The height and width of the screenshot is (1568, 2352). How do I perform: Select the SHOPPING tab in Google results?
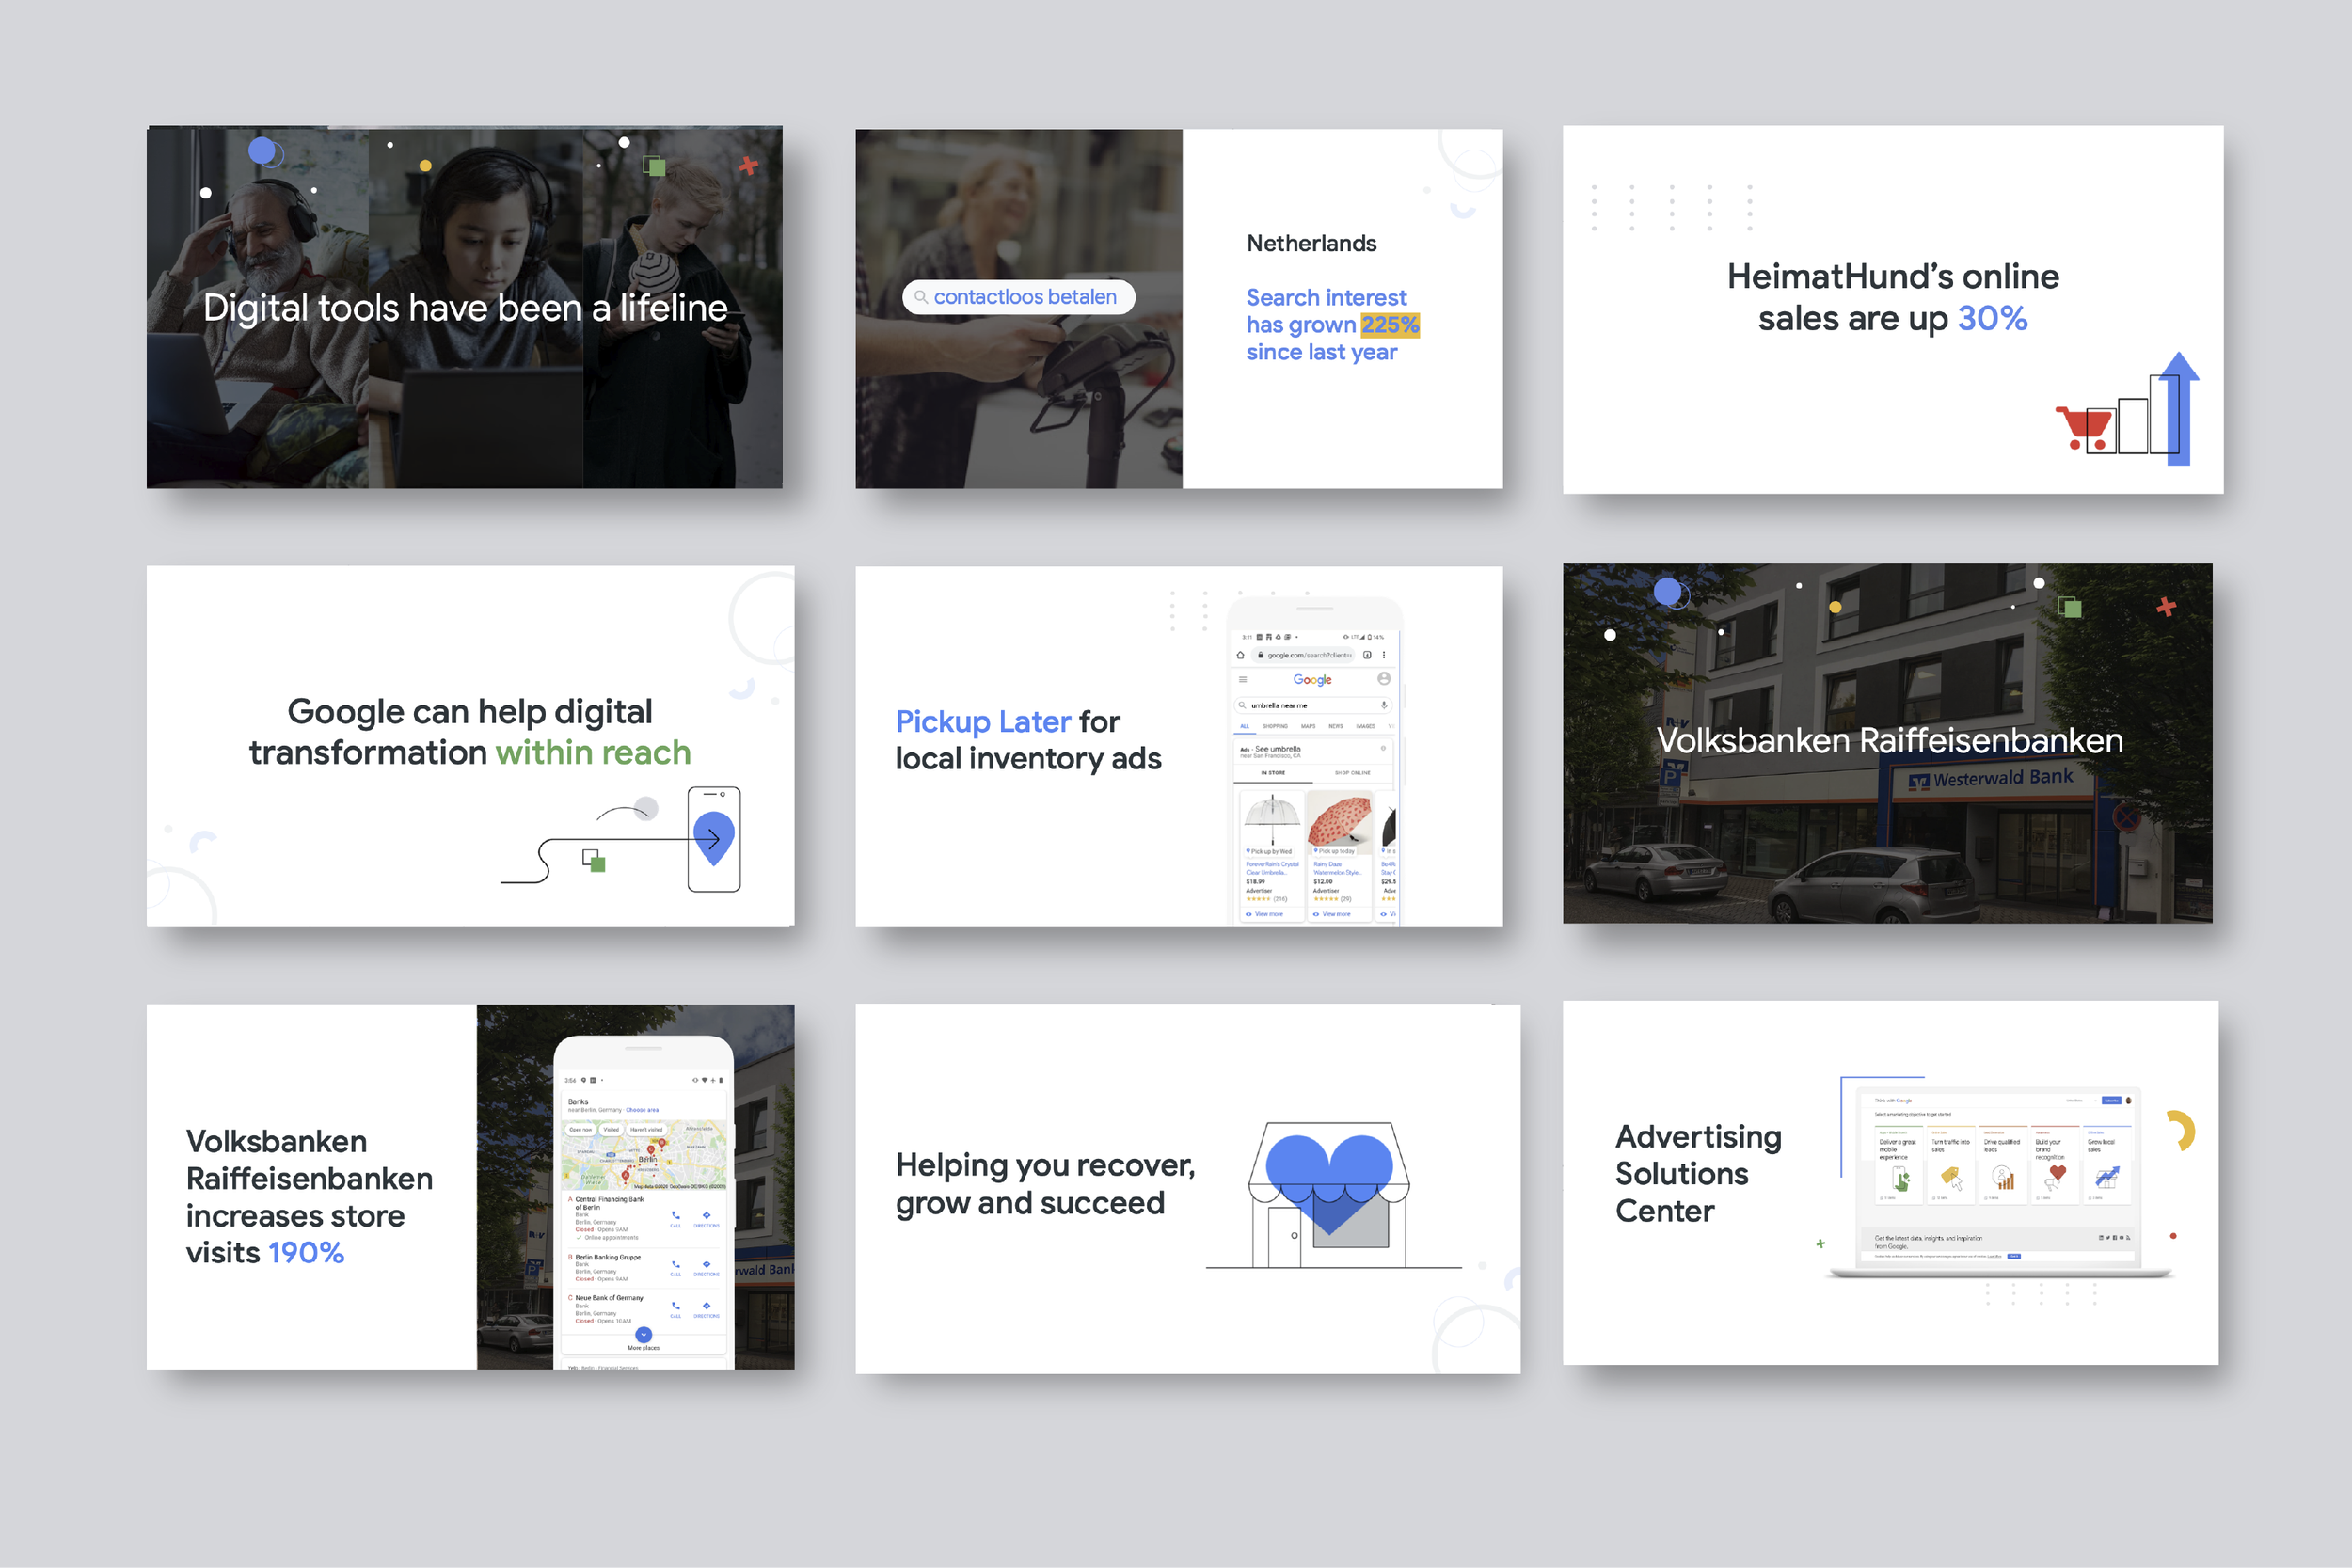[1276, 726]
